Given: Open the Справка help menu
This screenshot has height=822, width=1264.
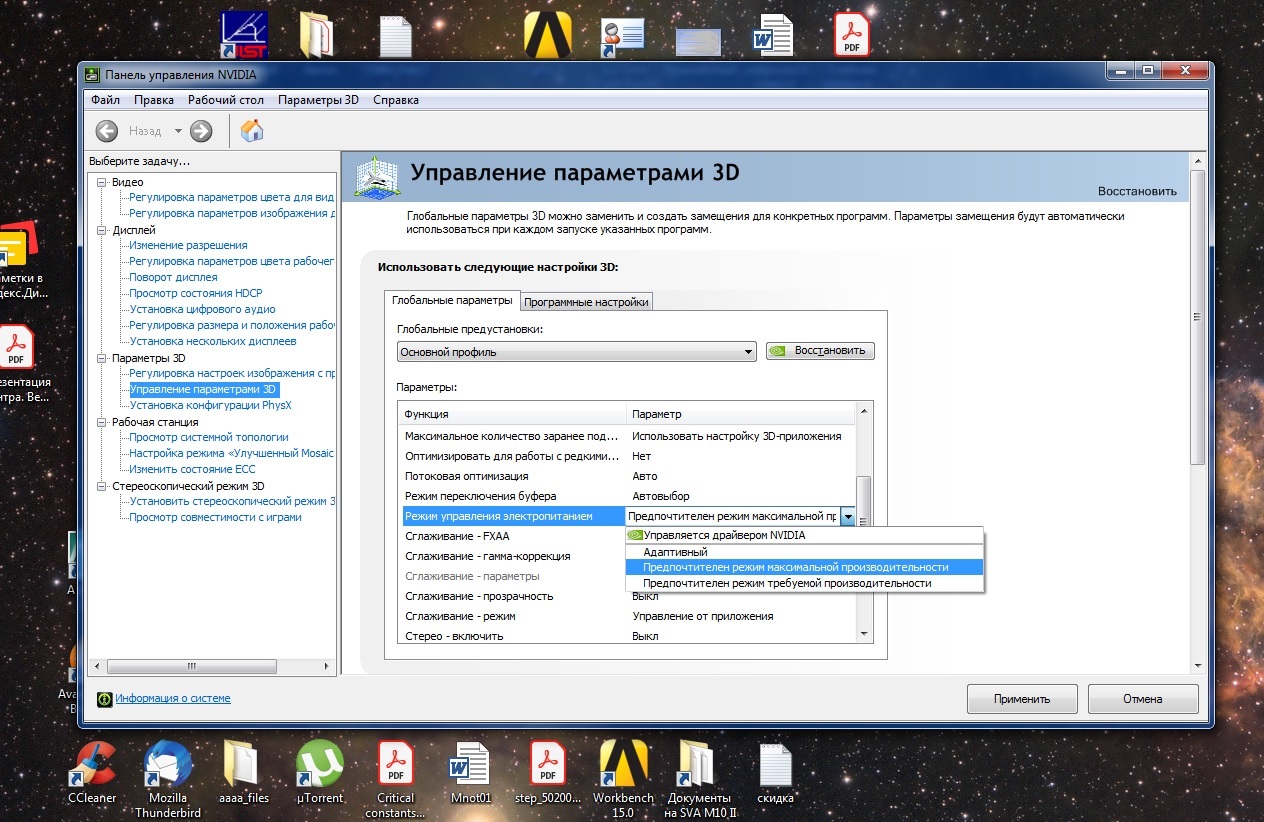Looking at the screenshot, I should coord(396,100).
